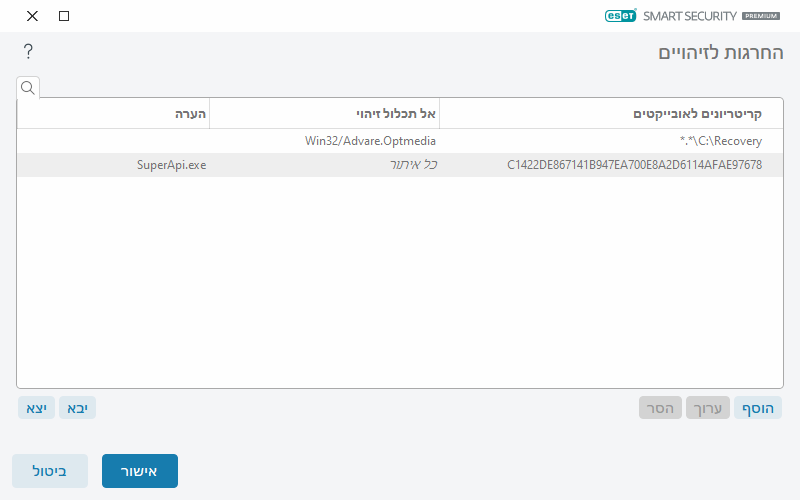This screenshot has width=800, height=500.
Task: Click the יבא (Import) button
Action: 78,408
